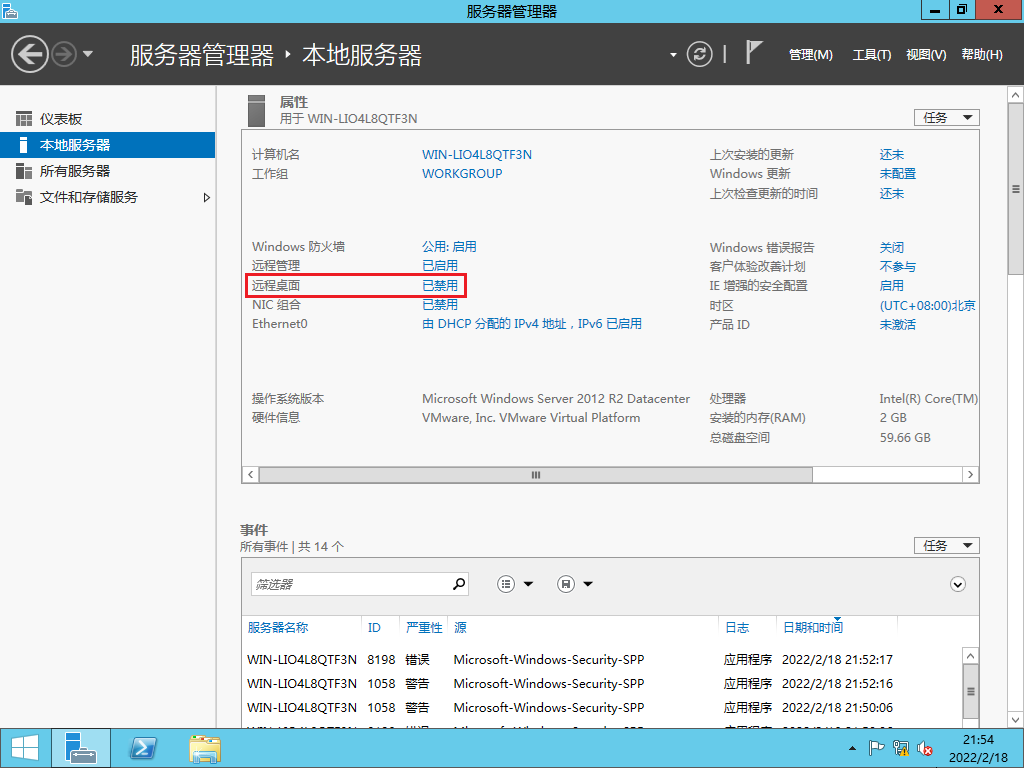
Task: Click the save query disk icon
Action: (x=566, y=584)
